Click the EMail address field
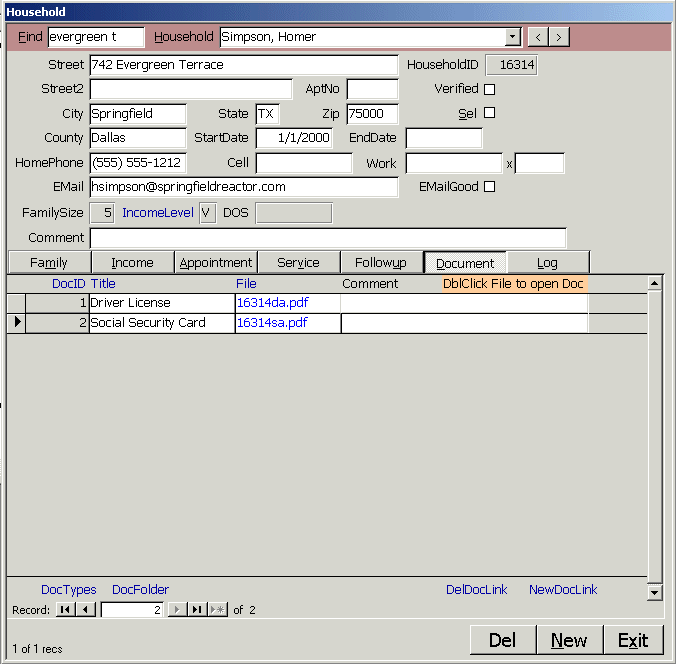This screenshot has width=676, height=664. [x=244, y=187]
